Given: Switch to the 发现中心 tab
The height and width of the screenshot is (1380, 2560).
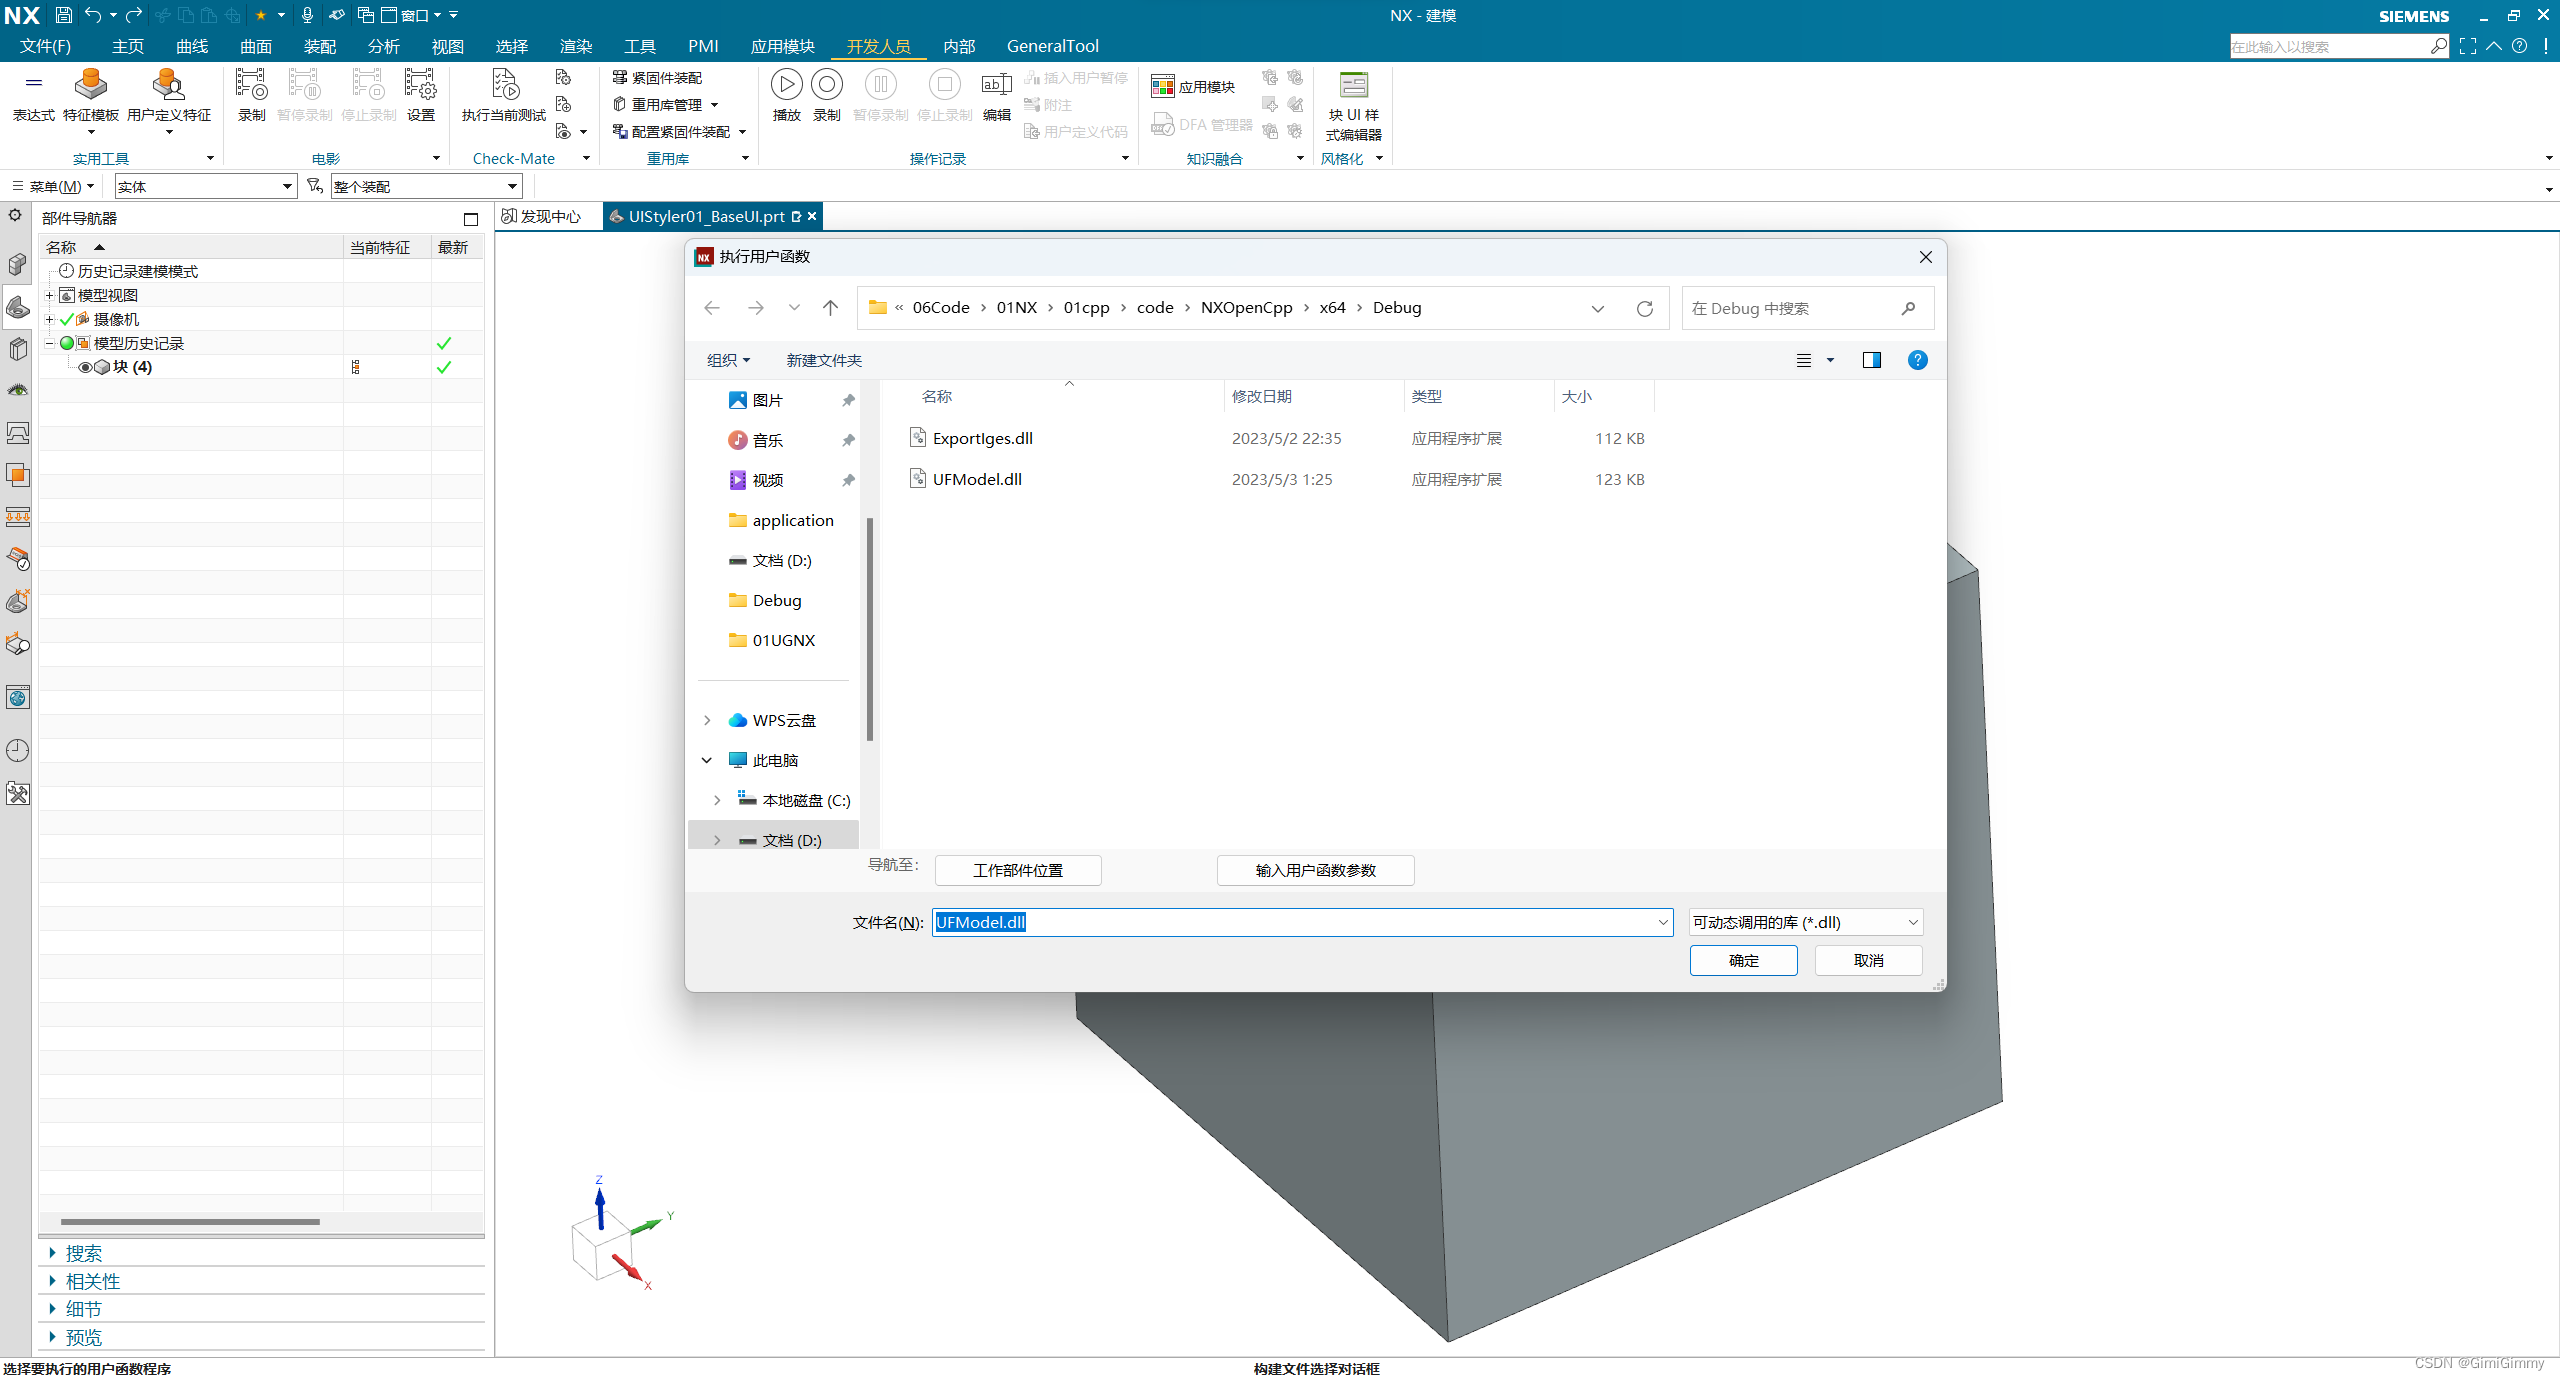Looking at the screenshot, I should (542, 216).
